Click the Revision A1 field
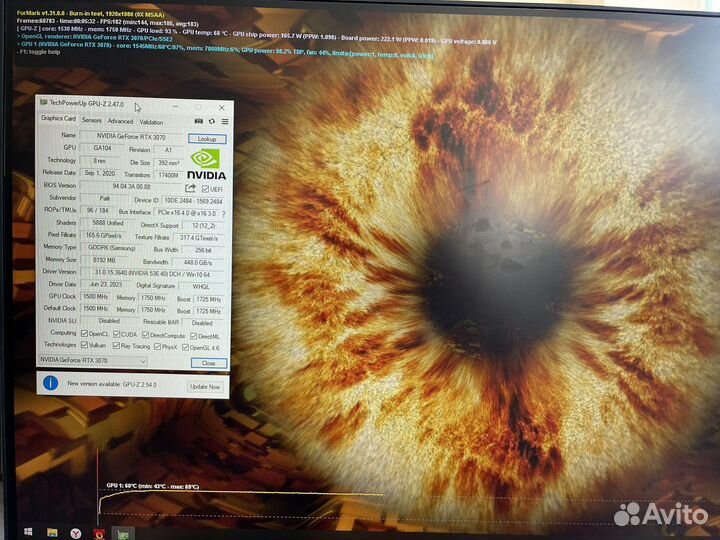 click(x=168, y=150)
